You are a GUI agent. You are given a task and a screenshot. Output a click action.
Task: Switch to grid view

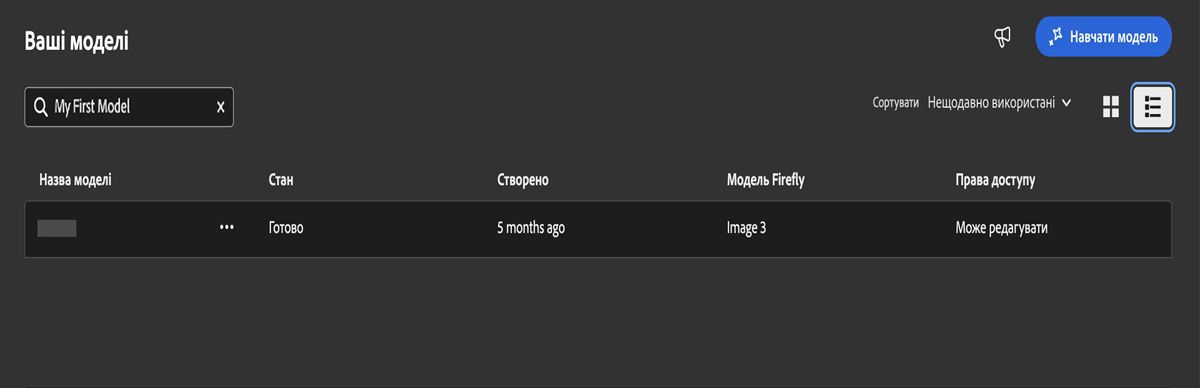[x=1110, y=107]
